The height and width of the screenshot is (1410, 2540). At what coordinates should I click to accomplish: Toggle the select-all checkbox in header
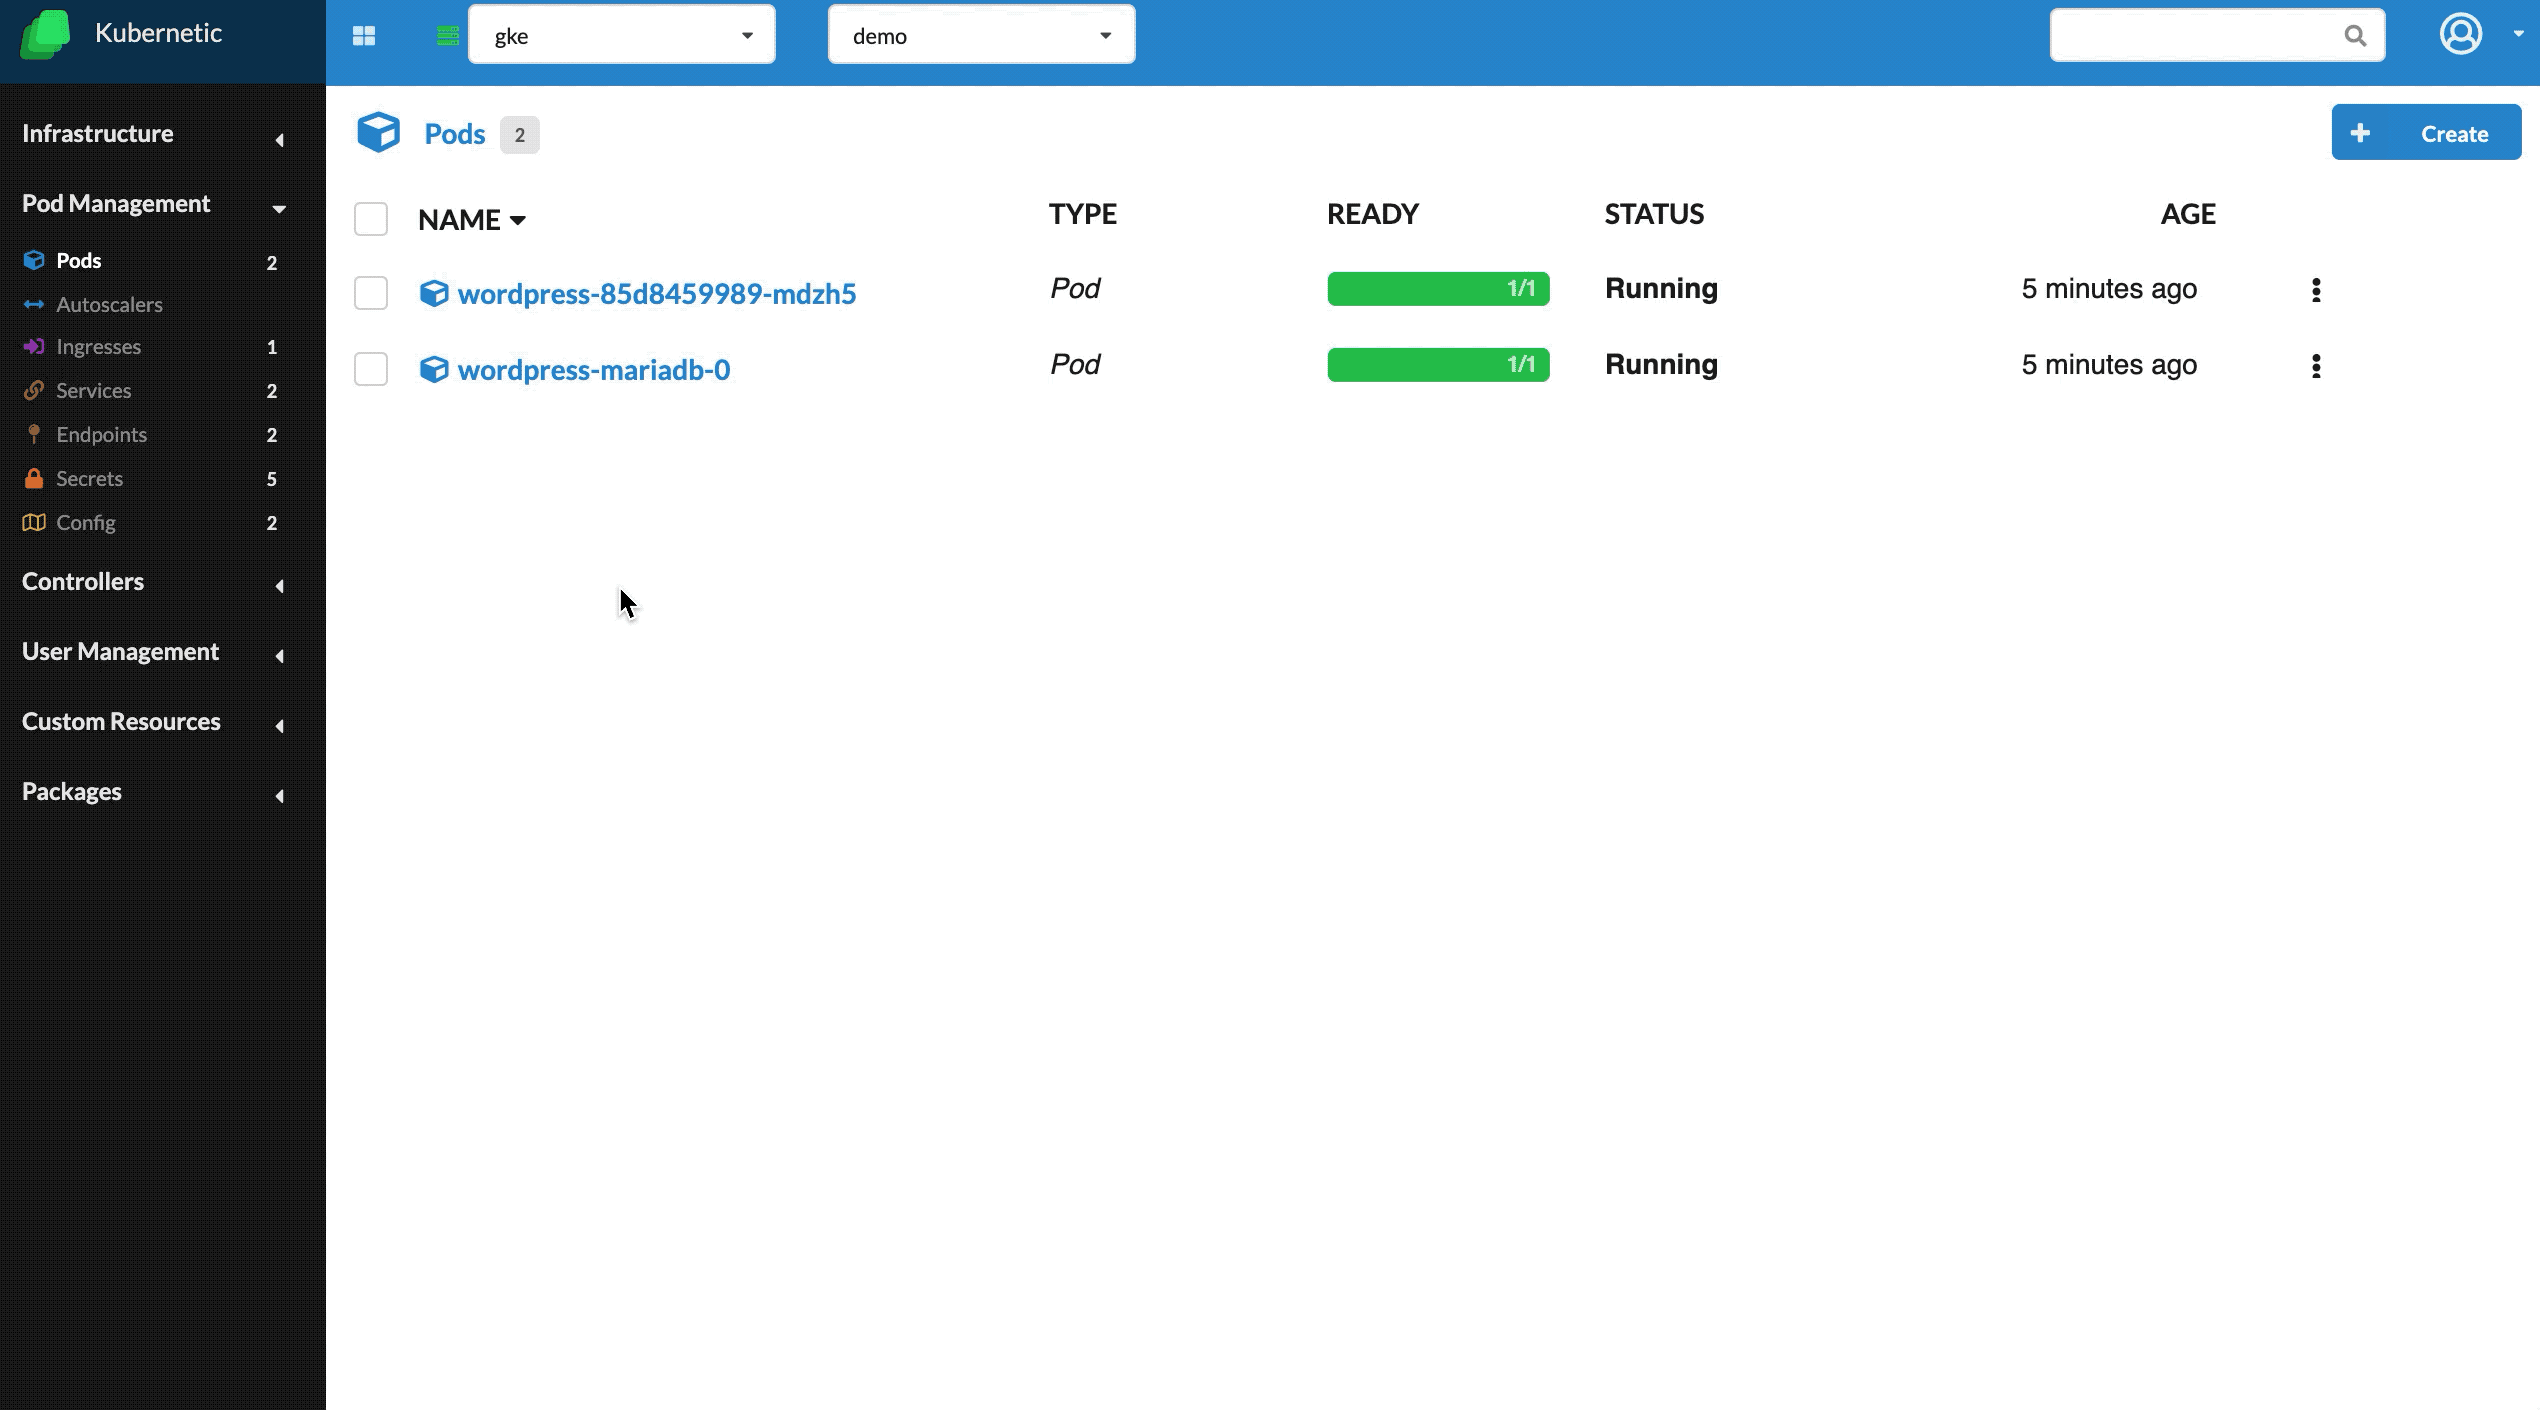(x=370, y=219)
